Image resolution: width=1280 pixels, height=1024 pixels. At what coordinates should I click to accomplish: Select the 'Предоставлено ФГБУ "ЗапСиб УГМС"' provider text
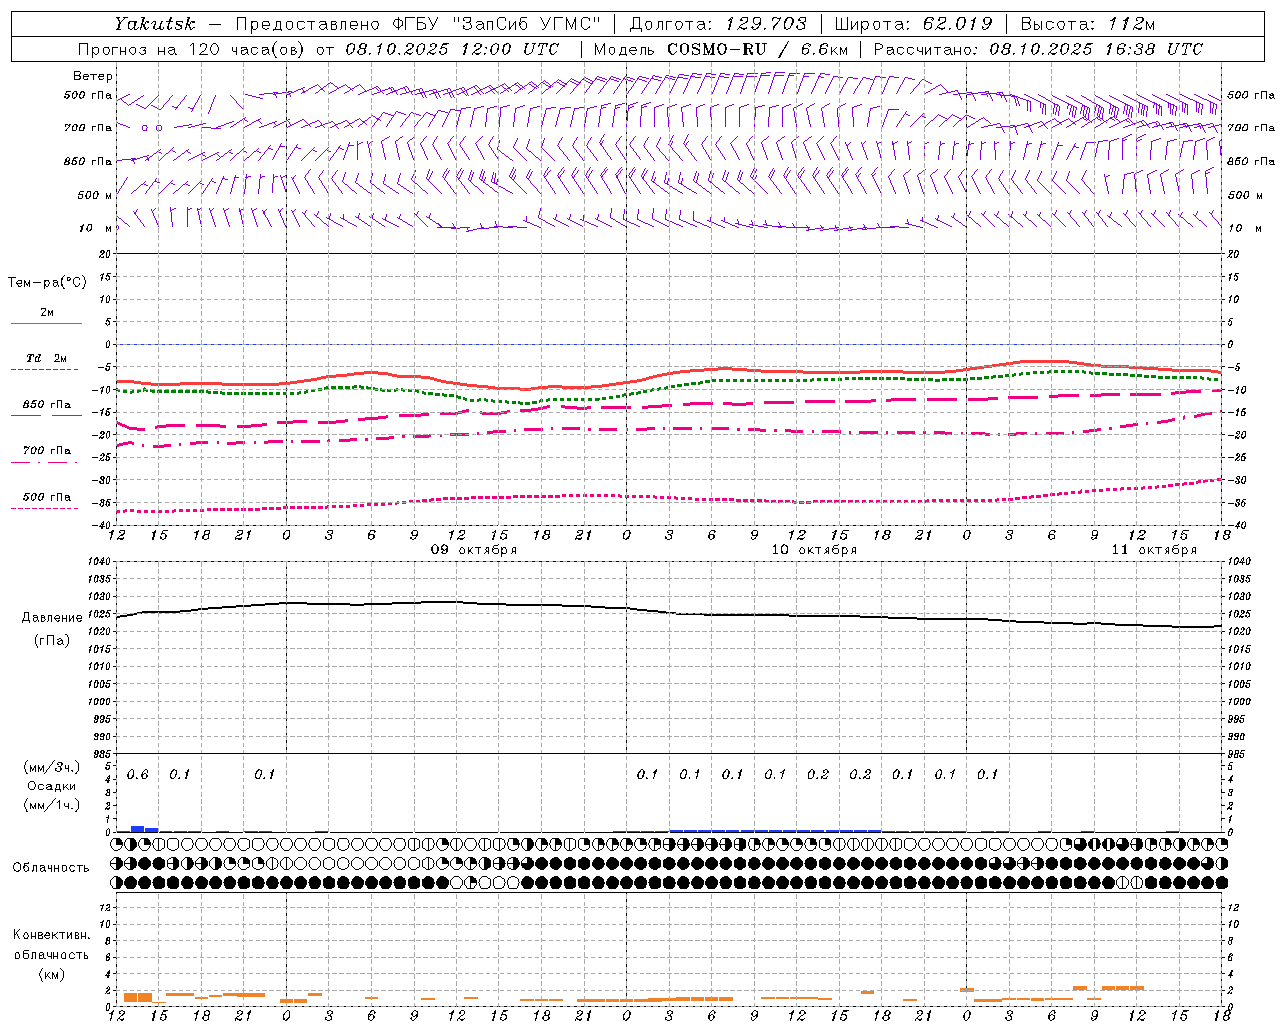pos(418,24)
